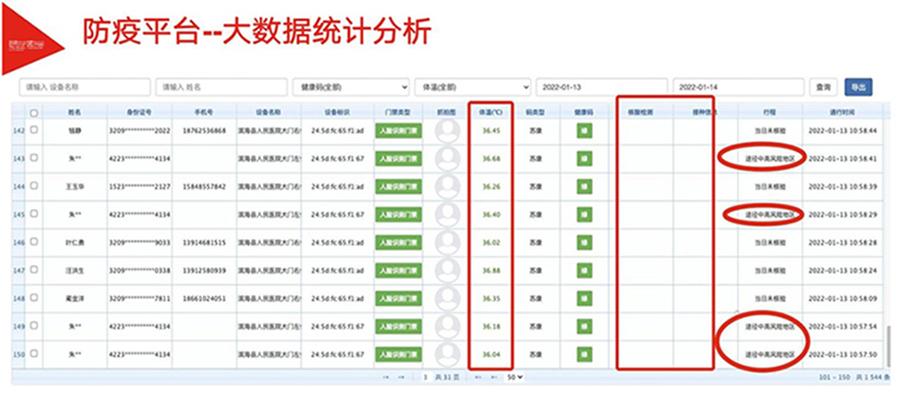Open captured photo avatar in row 144
The image size is (900, 394).
[x=447, y=187]
